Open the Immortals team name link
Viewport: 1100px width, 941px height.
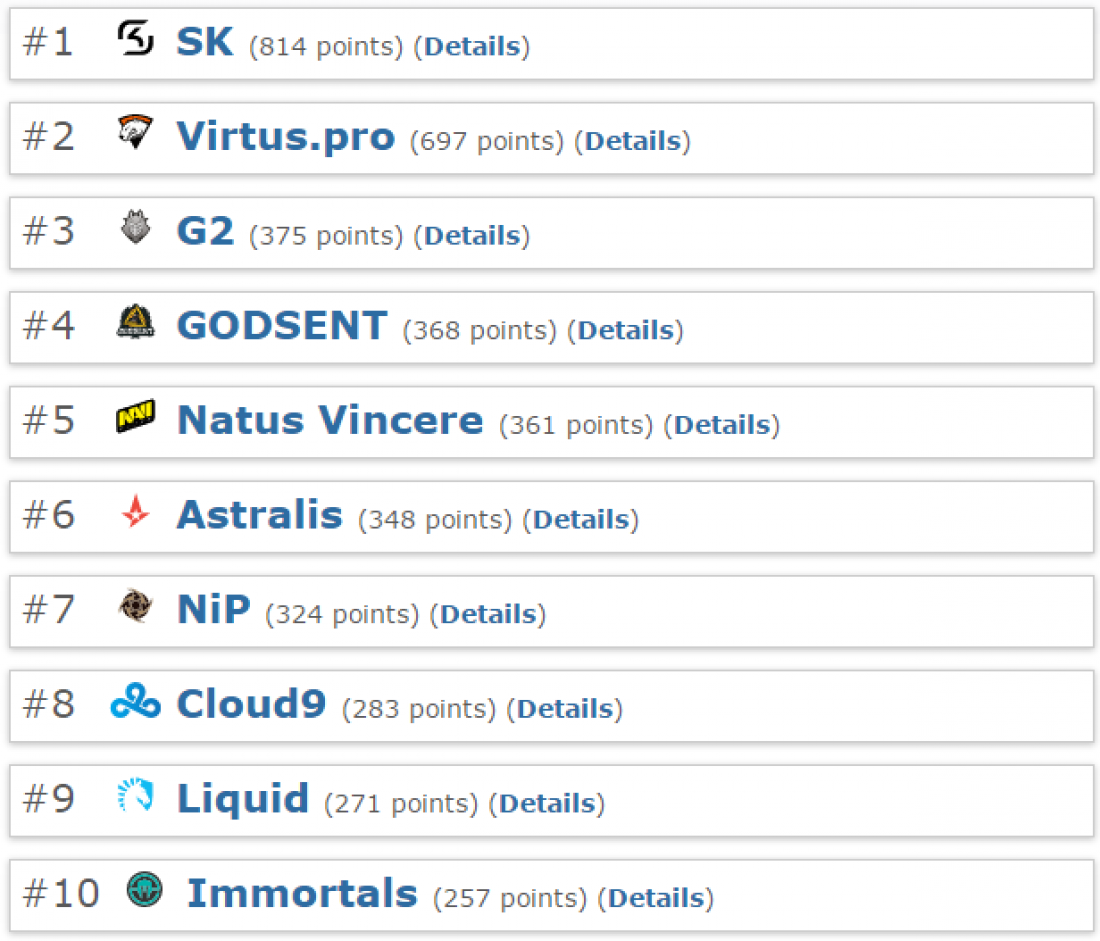[302, 893]
